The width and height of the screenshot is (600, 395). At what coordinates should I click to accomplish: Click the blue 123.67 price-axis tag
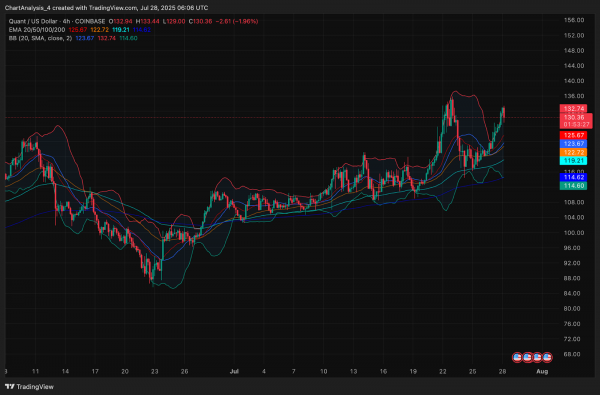point(573,144)
